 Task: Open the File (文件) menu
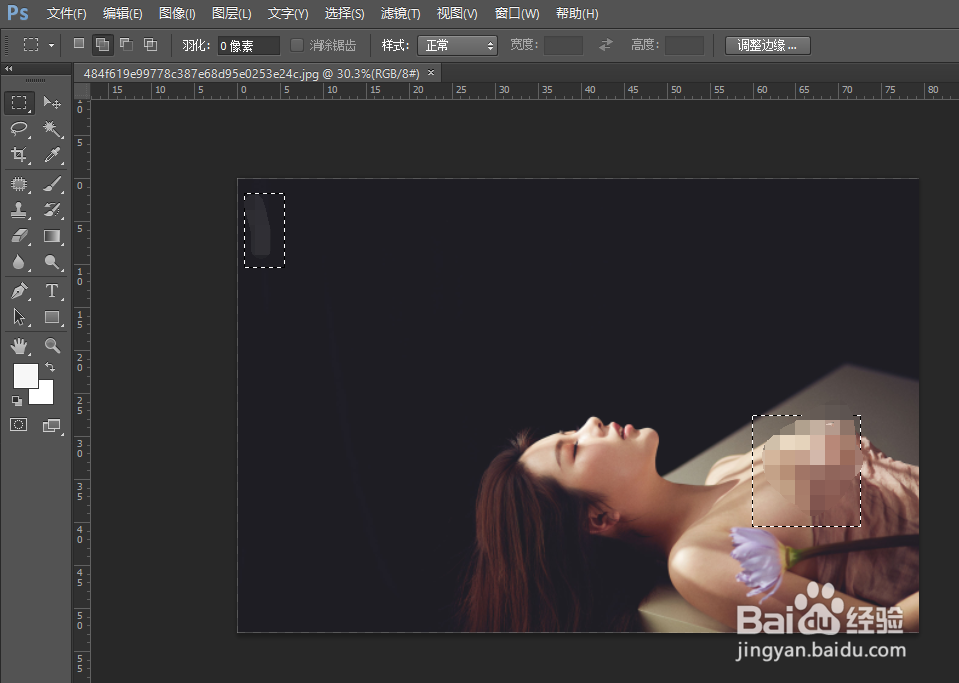click(67, 13)
